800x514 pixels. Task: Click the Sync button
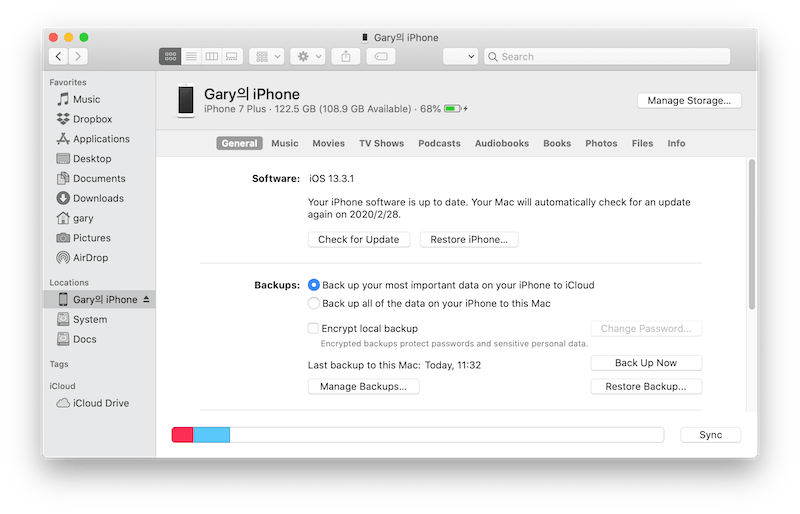pos(710,435)
